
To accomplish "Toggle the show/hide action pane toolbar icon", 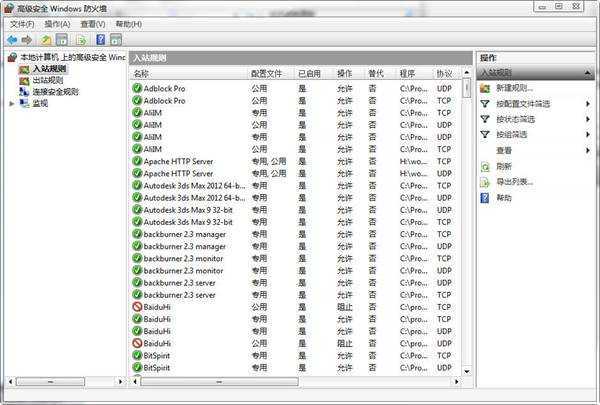I will tap(116, 40).
